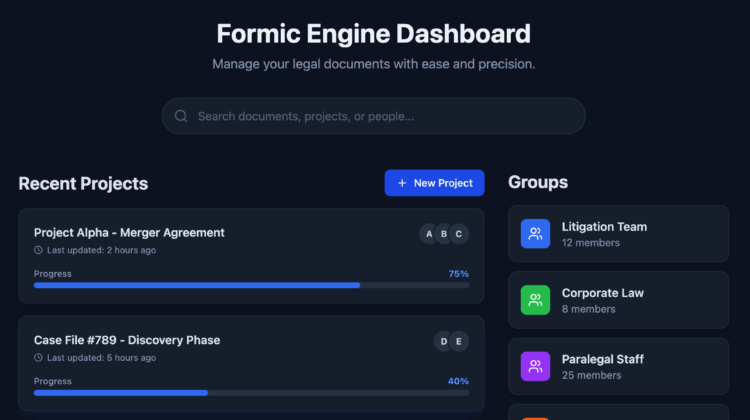Image resolution: width=750 pixels, height=420 pixels.
Task: Open Case File #789 - Discovery Phase title
Action: click(x=127, y=340)
